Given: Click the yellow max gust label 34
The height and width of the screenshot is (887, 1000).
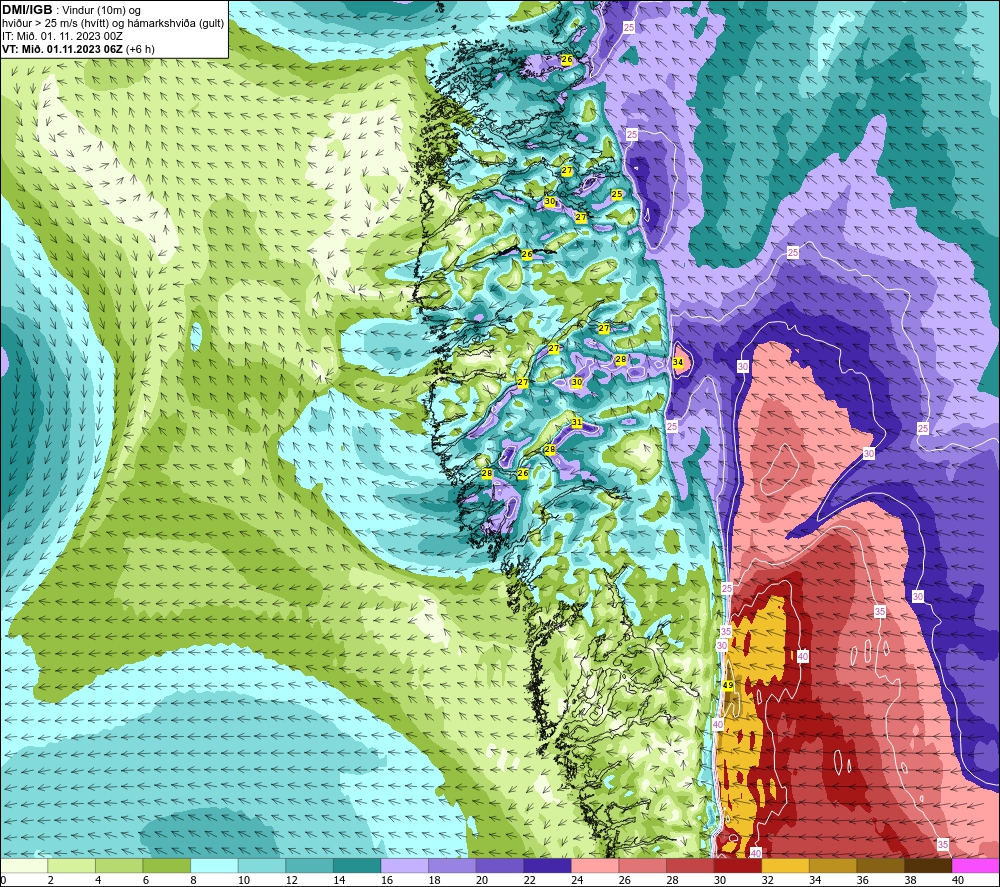Looking at the screenshot, I should pyautogui.click(x=678, y=362).
